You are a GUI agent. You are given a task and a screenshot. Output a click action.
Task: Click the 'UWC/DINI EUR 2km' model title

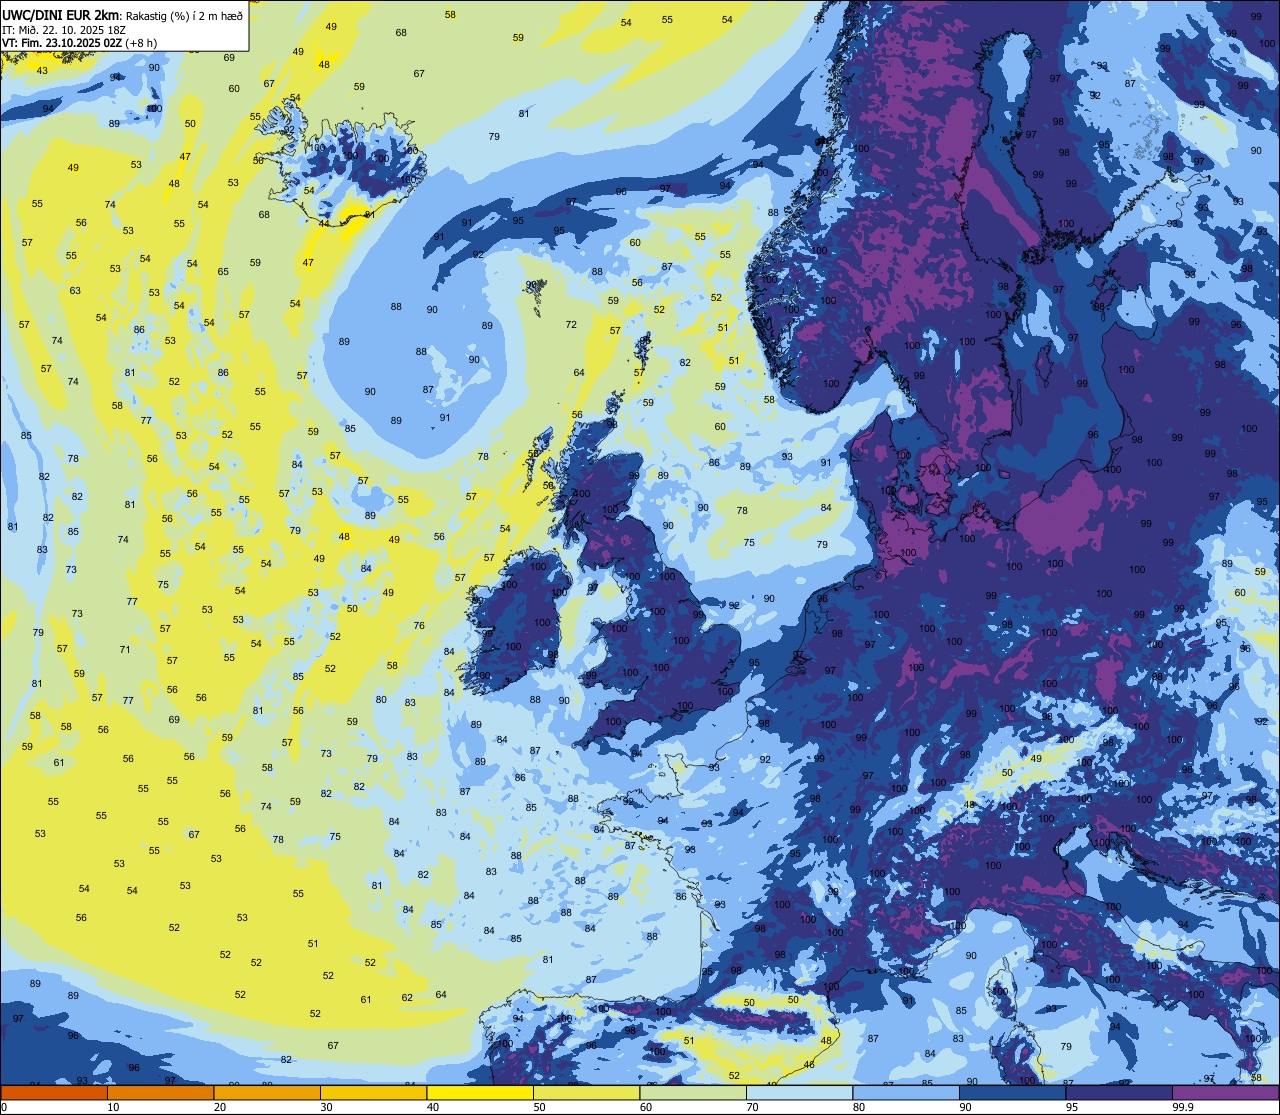click(60, 15)
